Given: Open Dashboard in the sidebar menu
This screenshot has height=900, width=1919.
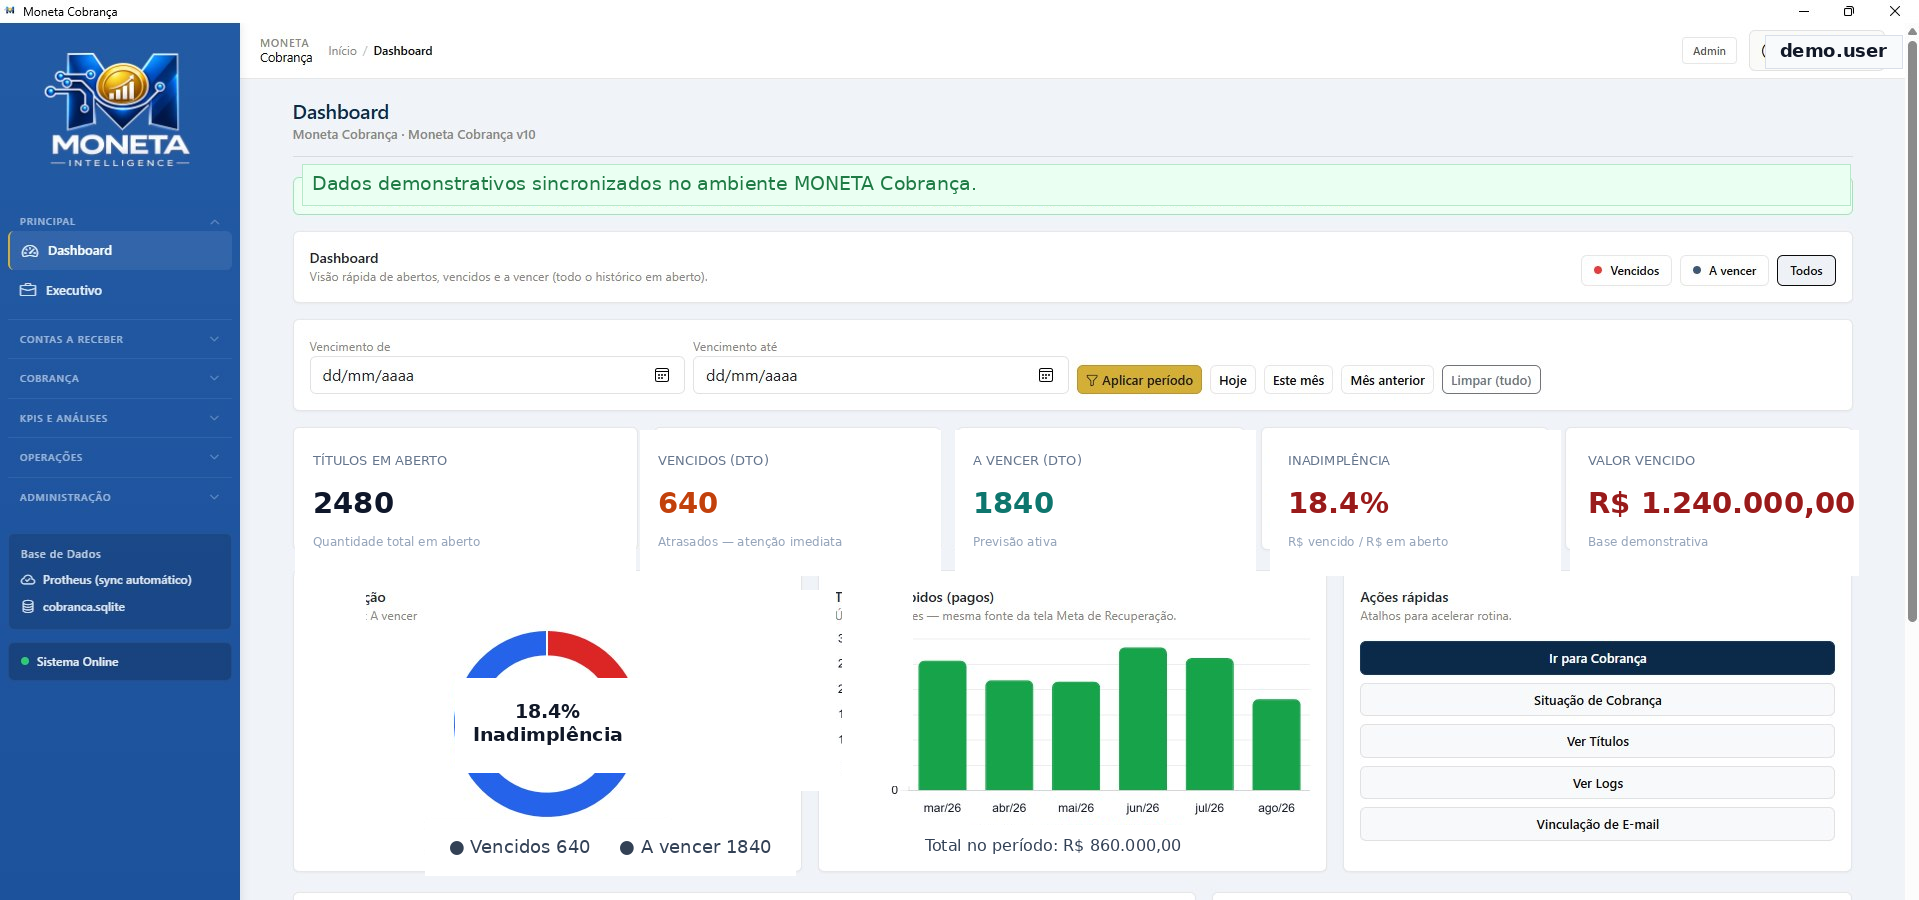Looking at the screenshot, I should point(120,251).
